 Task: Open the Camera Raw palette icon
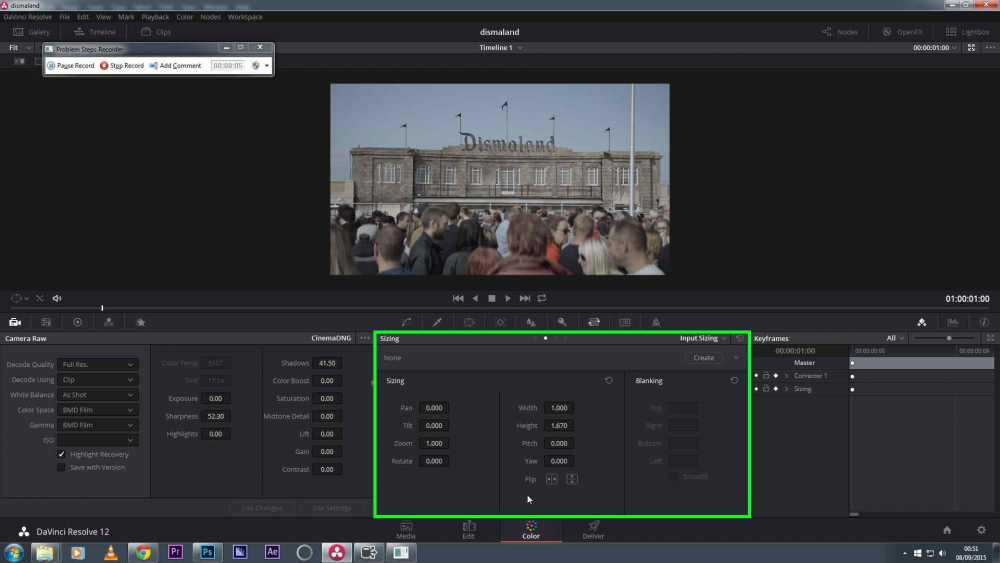15,322
